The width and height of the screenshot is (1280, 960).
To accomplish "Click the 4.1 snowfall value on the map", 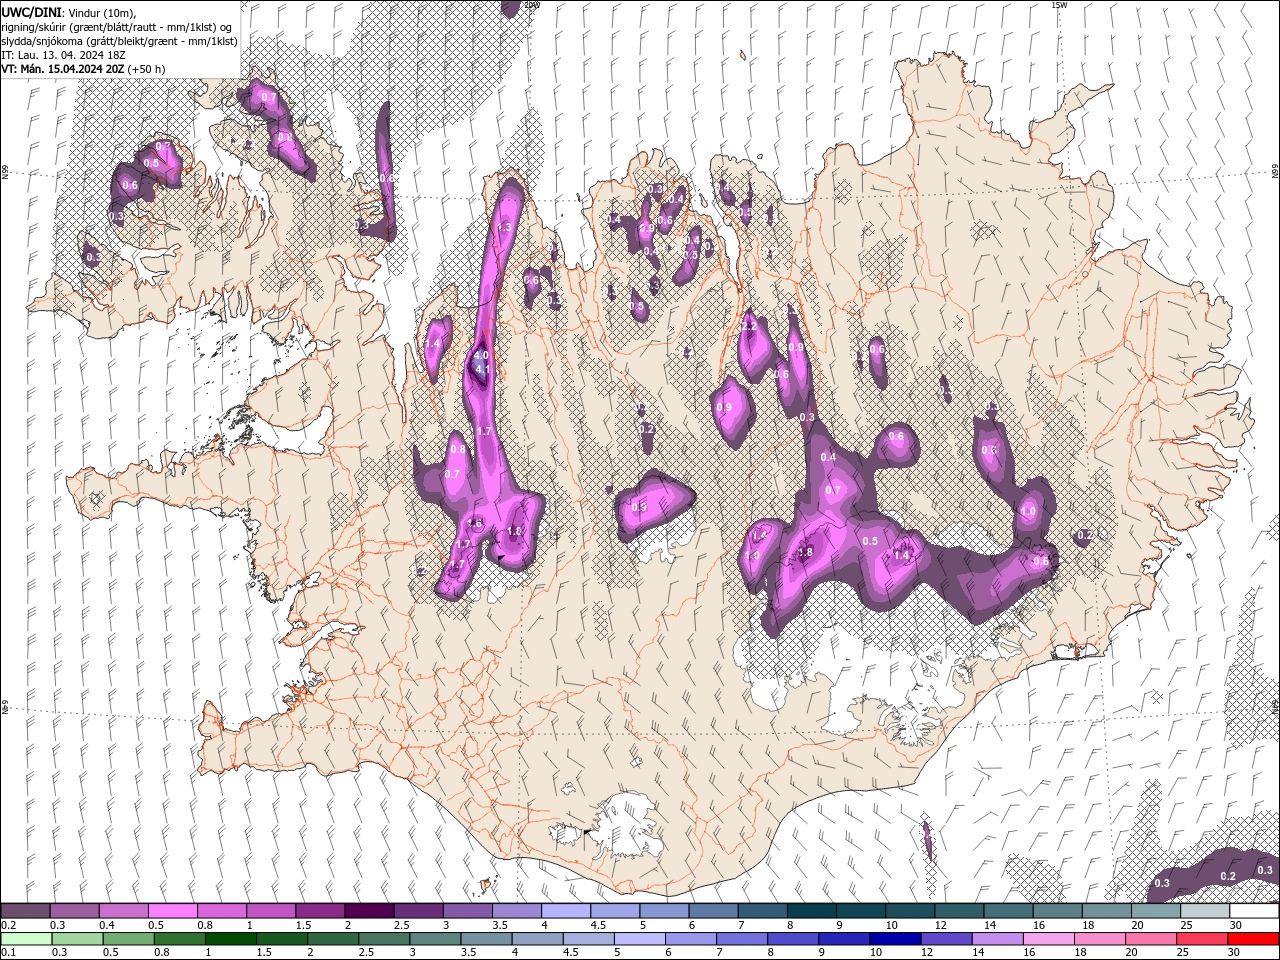I will 483,370.
